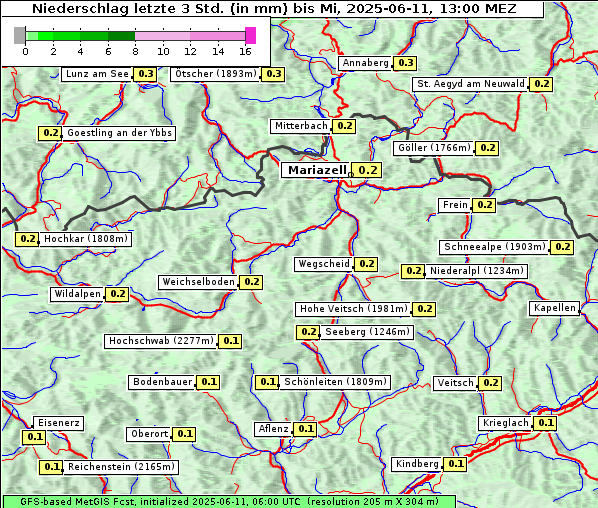Screen dimensions: 598x508
Task: Select the Kindberg label
Action: click(x=417, y=464)
